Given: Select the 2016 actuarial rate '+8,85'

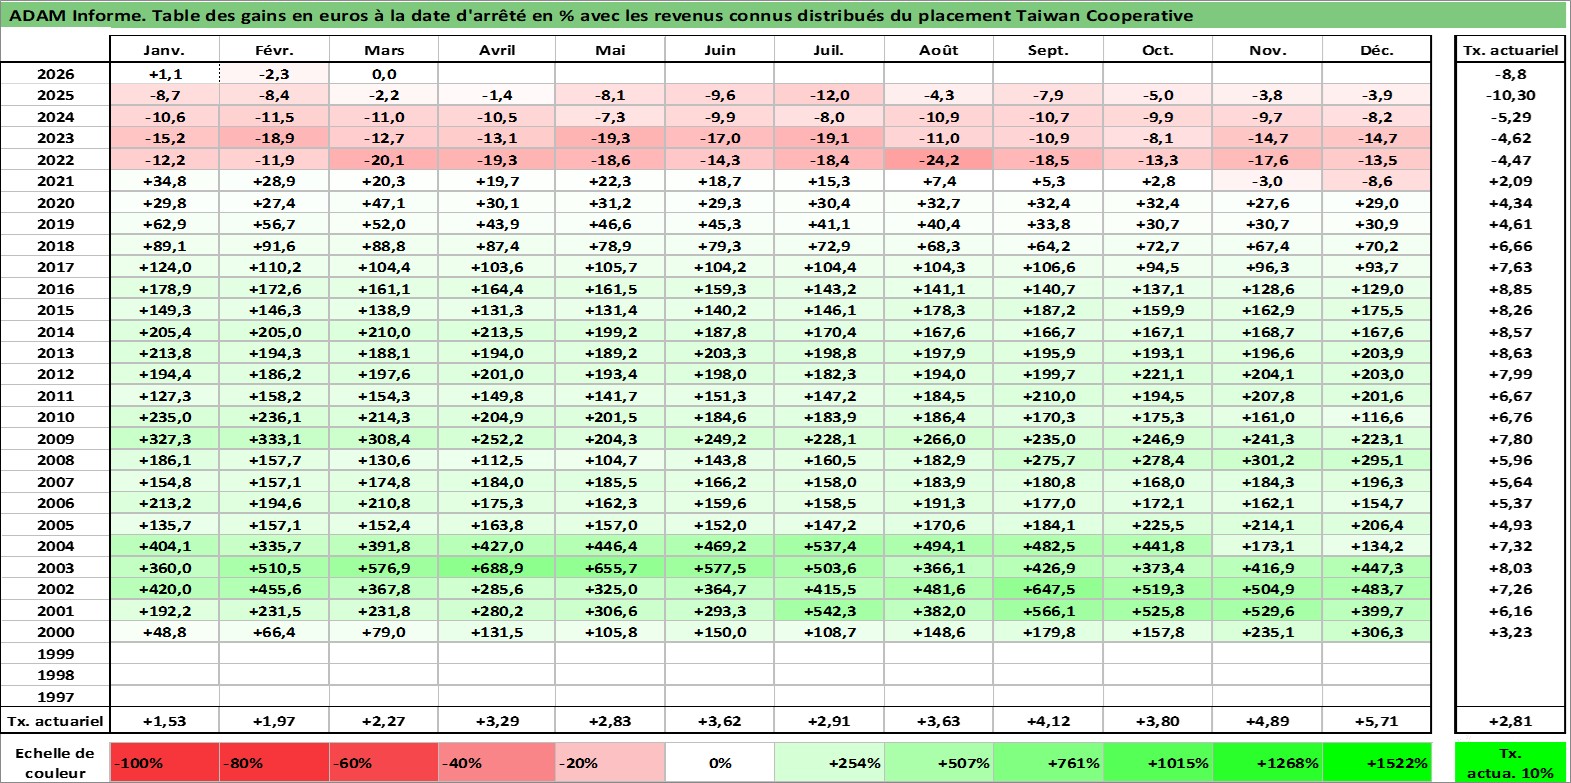Looking at the screenshot, I should 1510,289.
